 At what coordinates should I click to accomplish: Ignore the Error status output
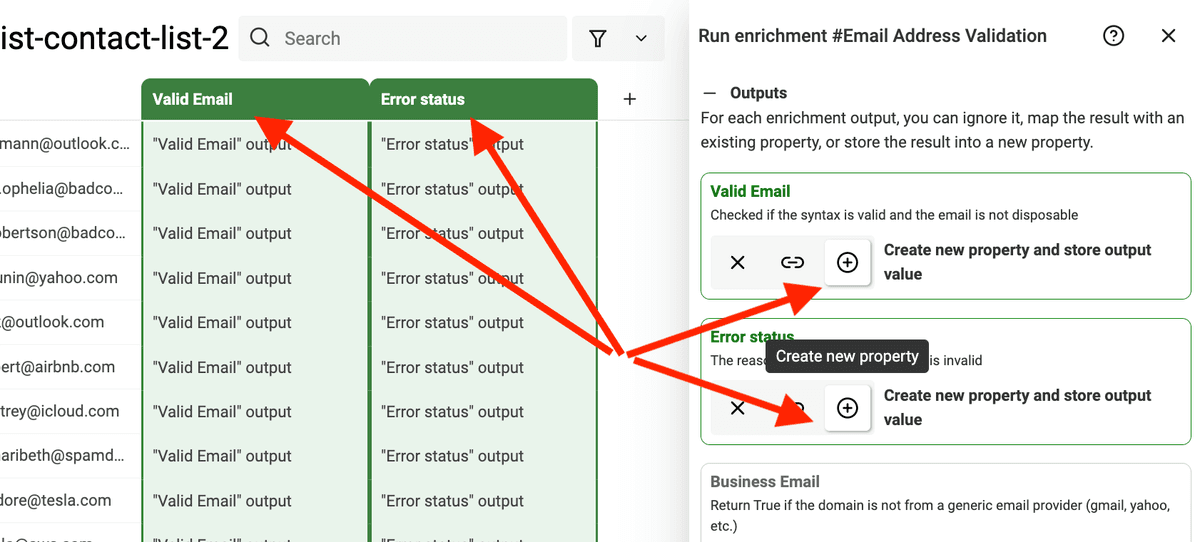(737, 408)
